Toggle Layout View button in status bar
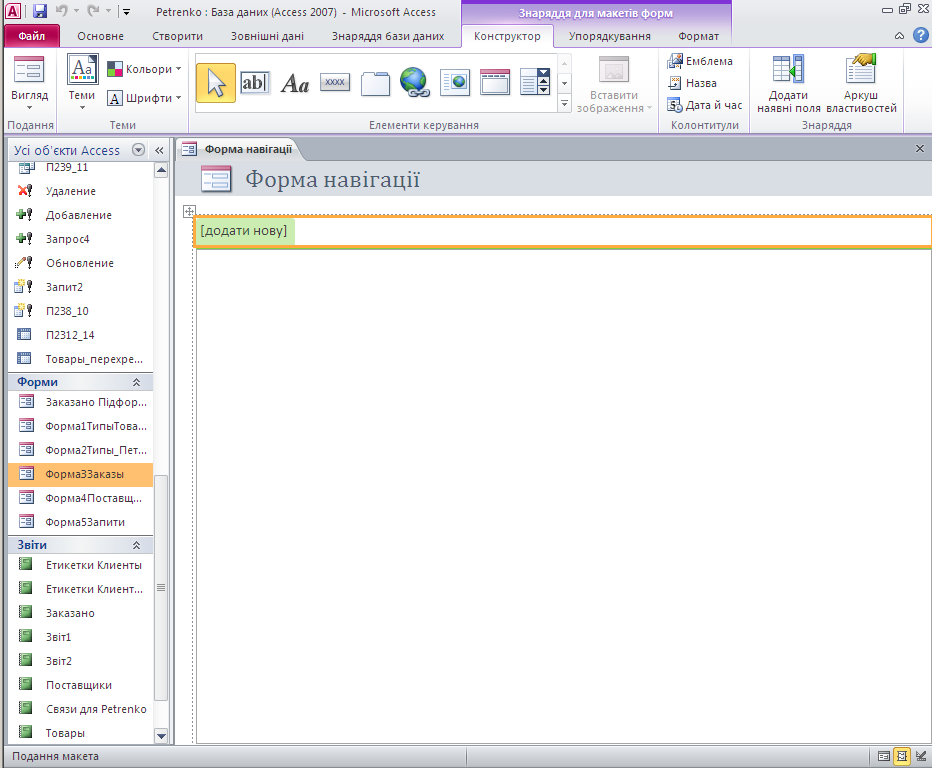 point(902,756)
